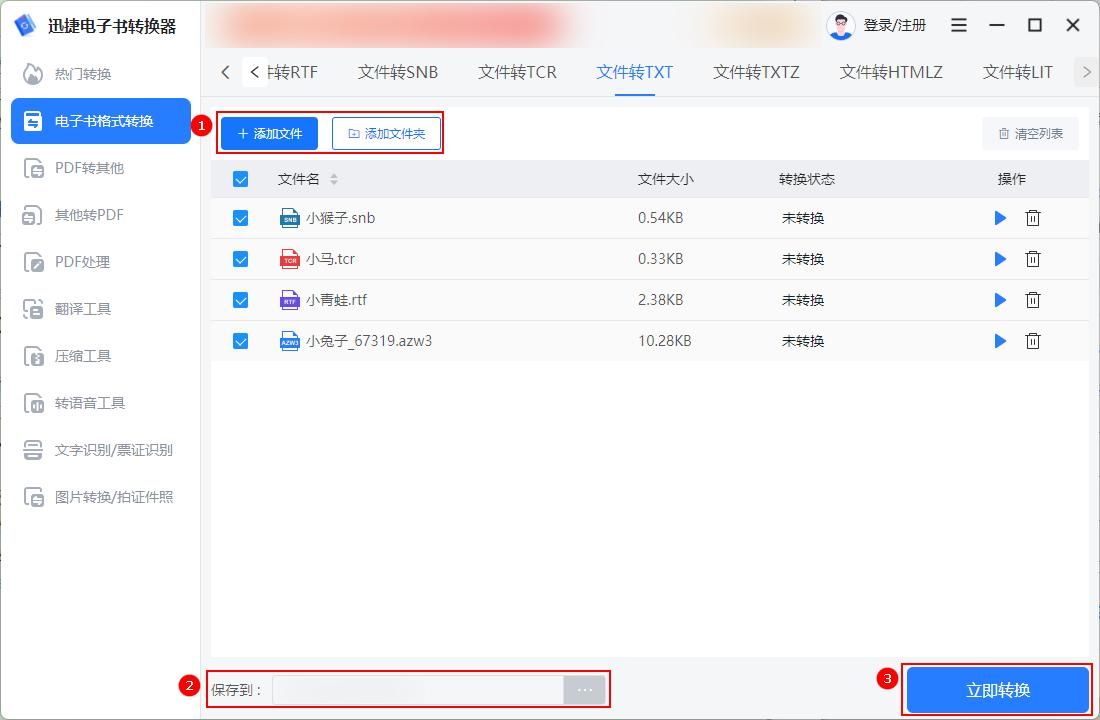Click the 迅捷电子书转换器 app logo

(x=26, y=25)
